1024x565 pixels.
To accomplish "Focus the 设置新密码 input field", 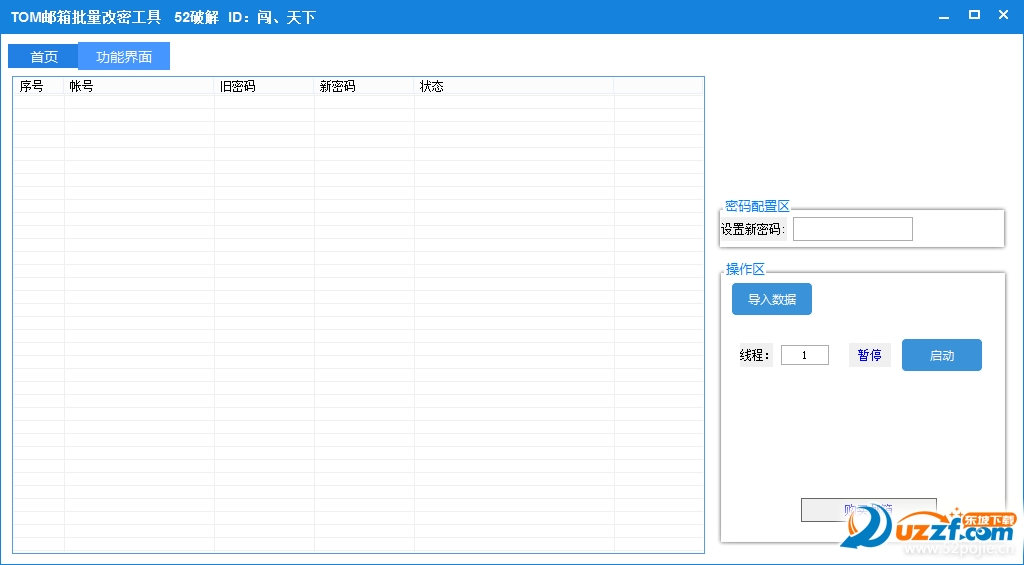I will point(852,229).
